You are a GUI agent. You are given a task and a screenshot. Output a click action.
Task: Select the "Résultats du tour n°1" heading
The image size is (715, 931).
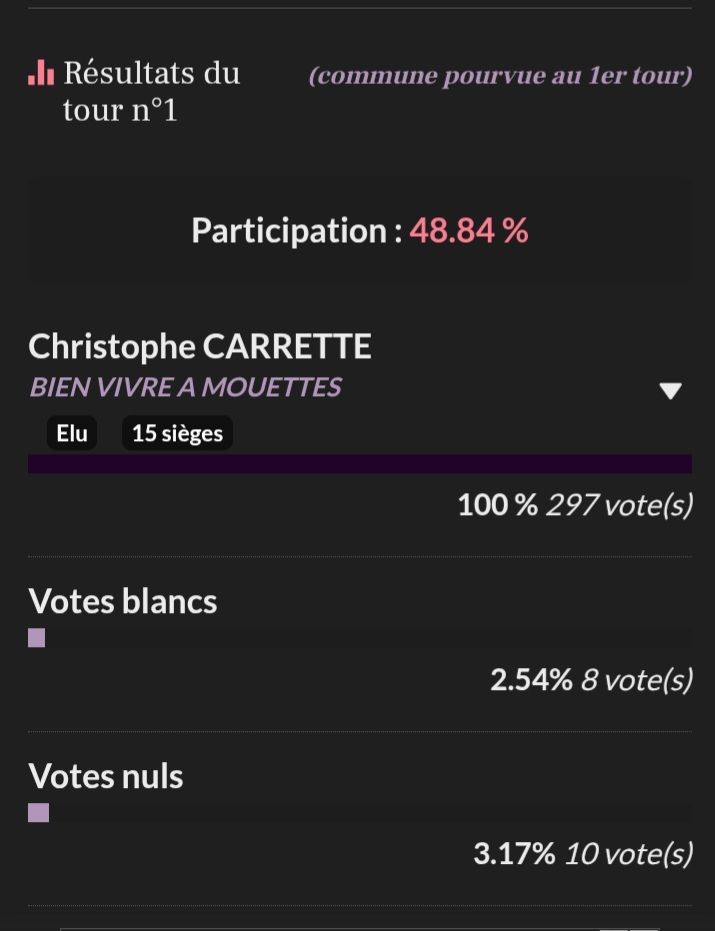click(x=151, y=91)
